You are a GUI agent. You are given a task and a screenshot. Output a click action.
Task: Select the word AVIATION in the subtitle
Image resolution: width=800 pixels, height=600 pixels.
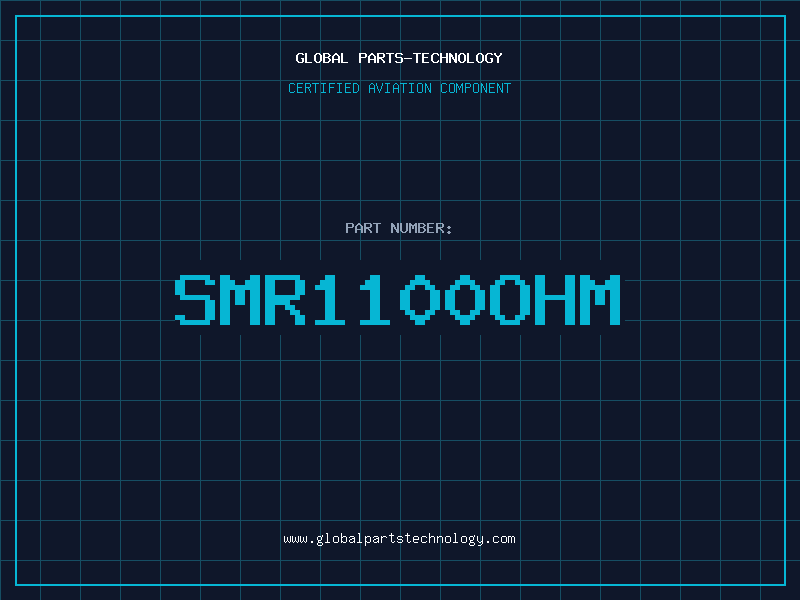point(400,88)
